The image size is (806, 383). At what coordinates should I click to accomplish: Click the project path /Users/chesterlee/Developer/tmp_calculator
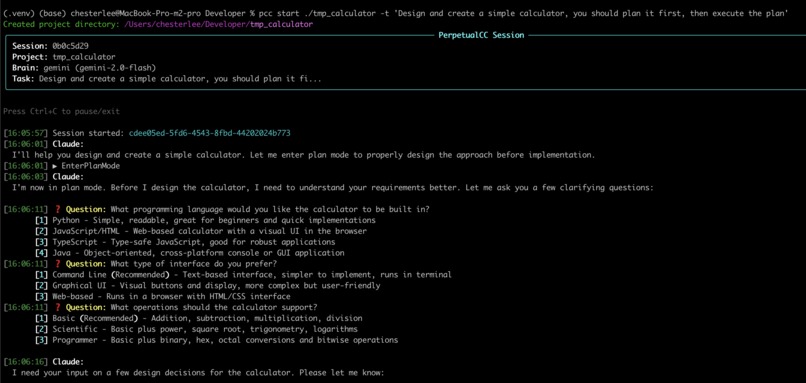coord(218,24)
